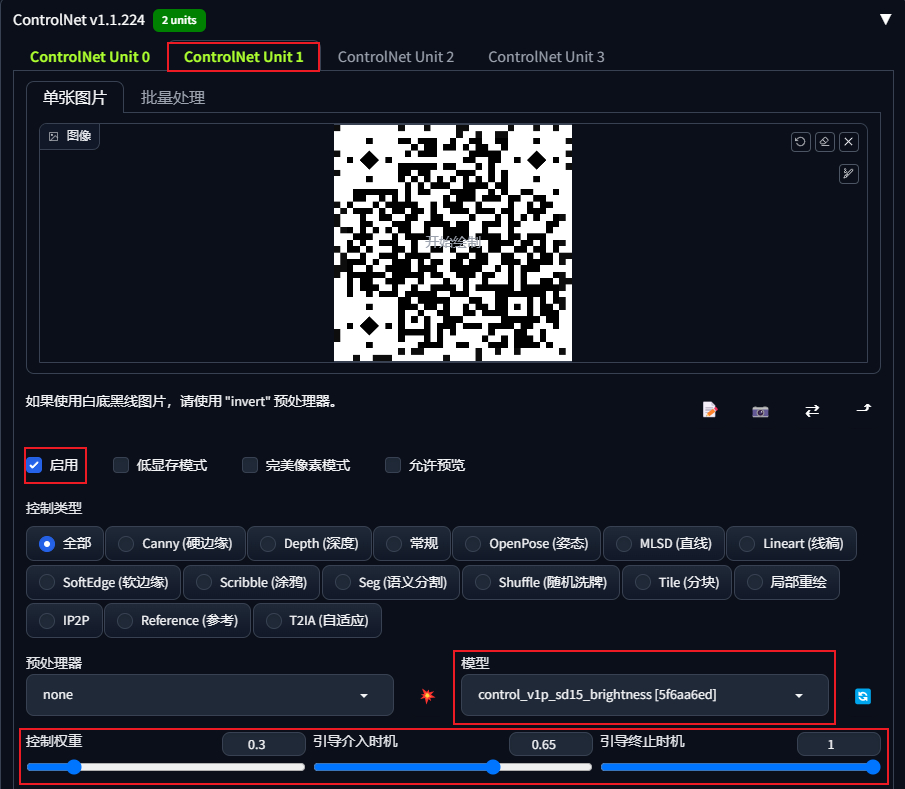905x789 pixels.
Task: Remove the QR image with X icon
Action: pos(848,142)
